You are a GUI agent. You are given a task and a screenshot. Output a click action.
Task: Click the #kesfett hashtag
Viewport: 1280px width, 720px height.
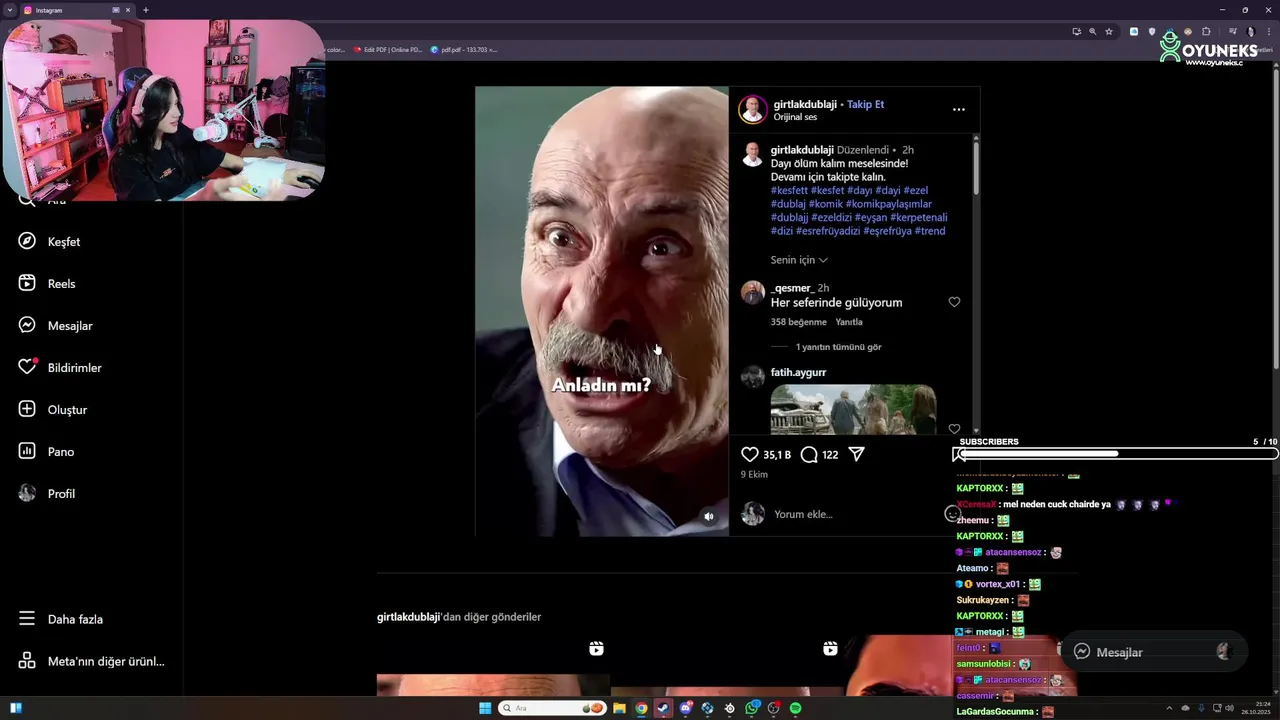tap(789, 190)
